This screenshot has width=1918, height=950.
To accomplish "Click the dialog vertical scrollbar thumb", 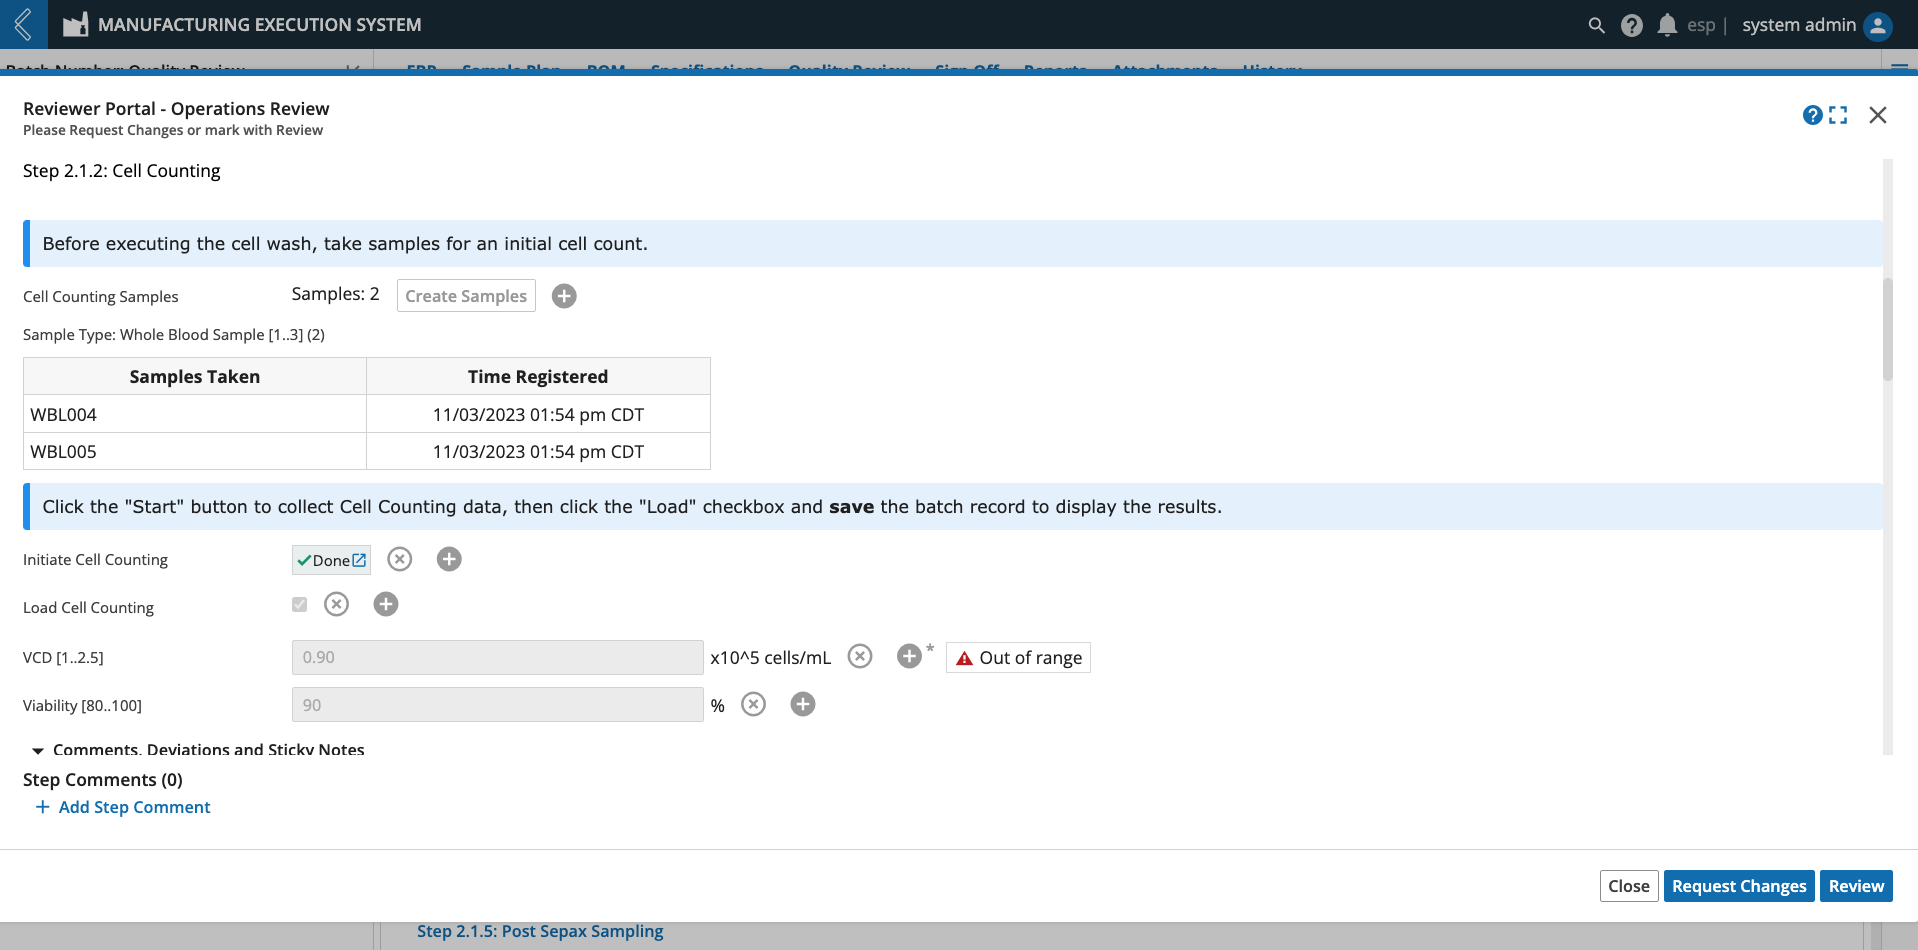I will click(1888, 330).
